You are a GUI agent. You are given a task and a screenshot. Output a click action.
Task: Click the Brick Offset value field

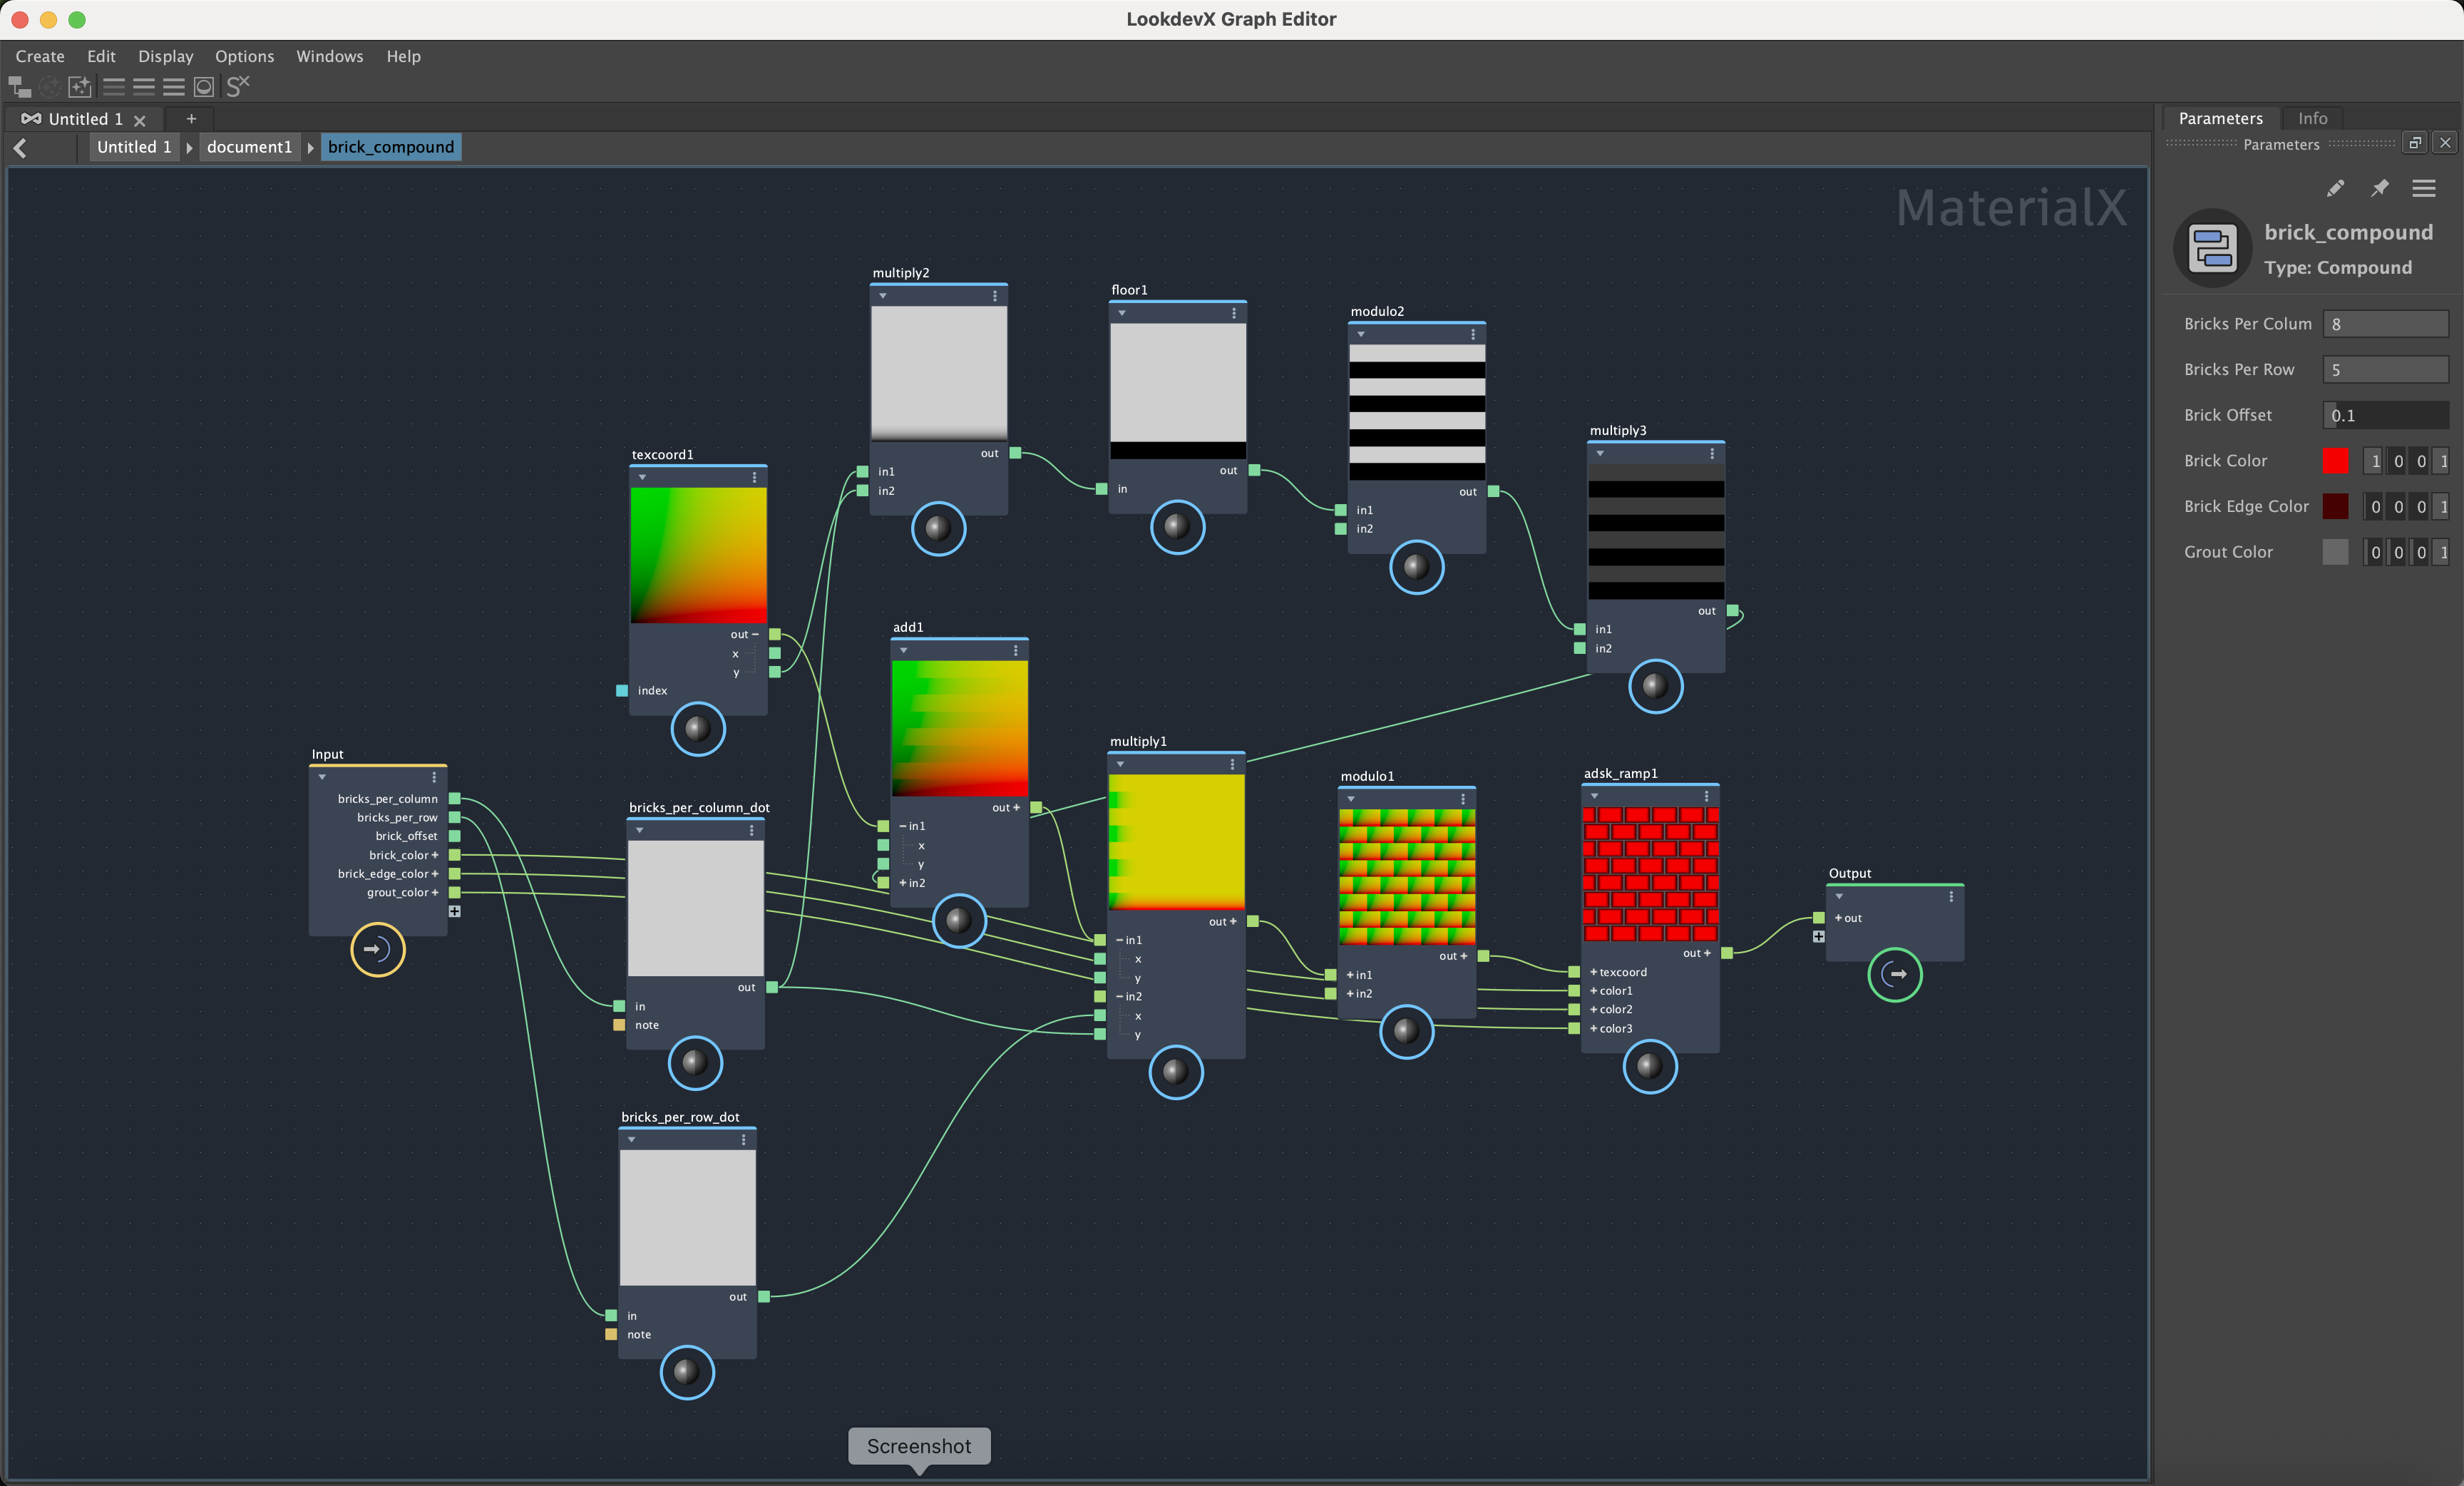coord(2385,415)
